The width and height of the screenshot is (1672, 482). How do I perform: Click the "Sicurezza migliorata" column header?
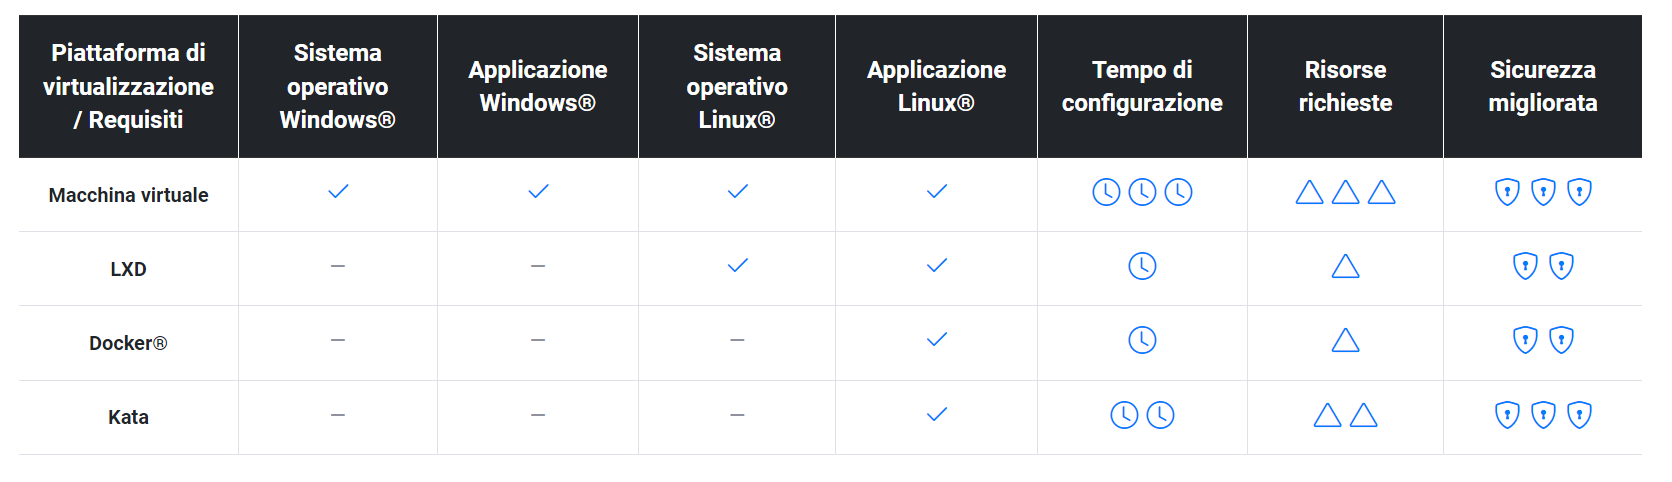[1542, 86]
